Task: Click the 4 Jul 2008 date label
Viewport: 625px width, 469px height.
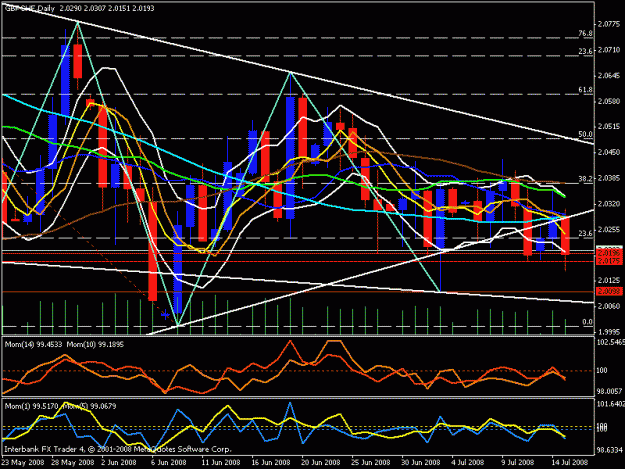Action: tap(468, 462)
